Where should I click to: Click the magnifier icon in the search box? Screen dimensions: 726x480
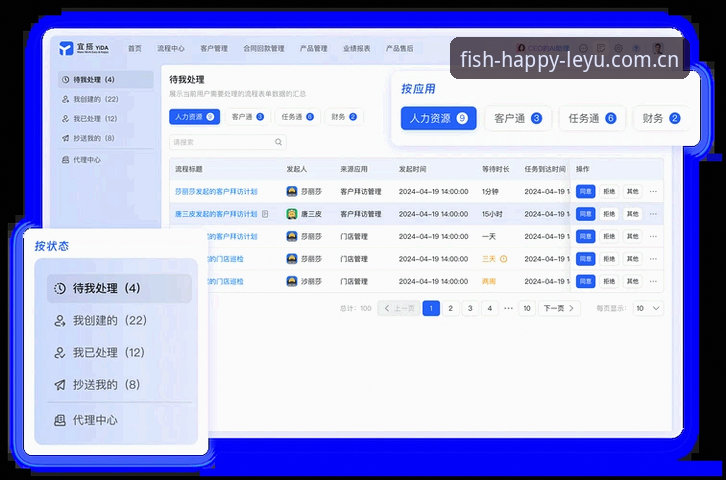click(278, 142)
